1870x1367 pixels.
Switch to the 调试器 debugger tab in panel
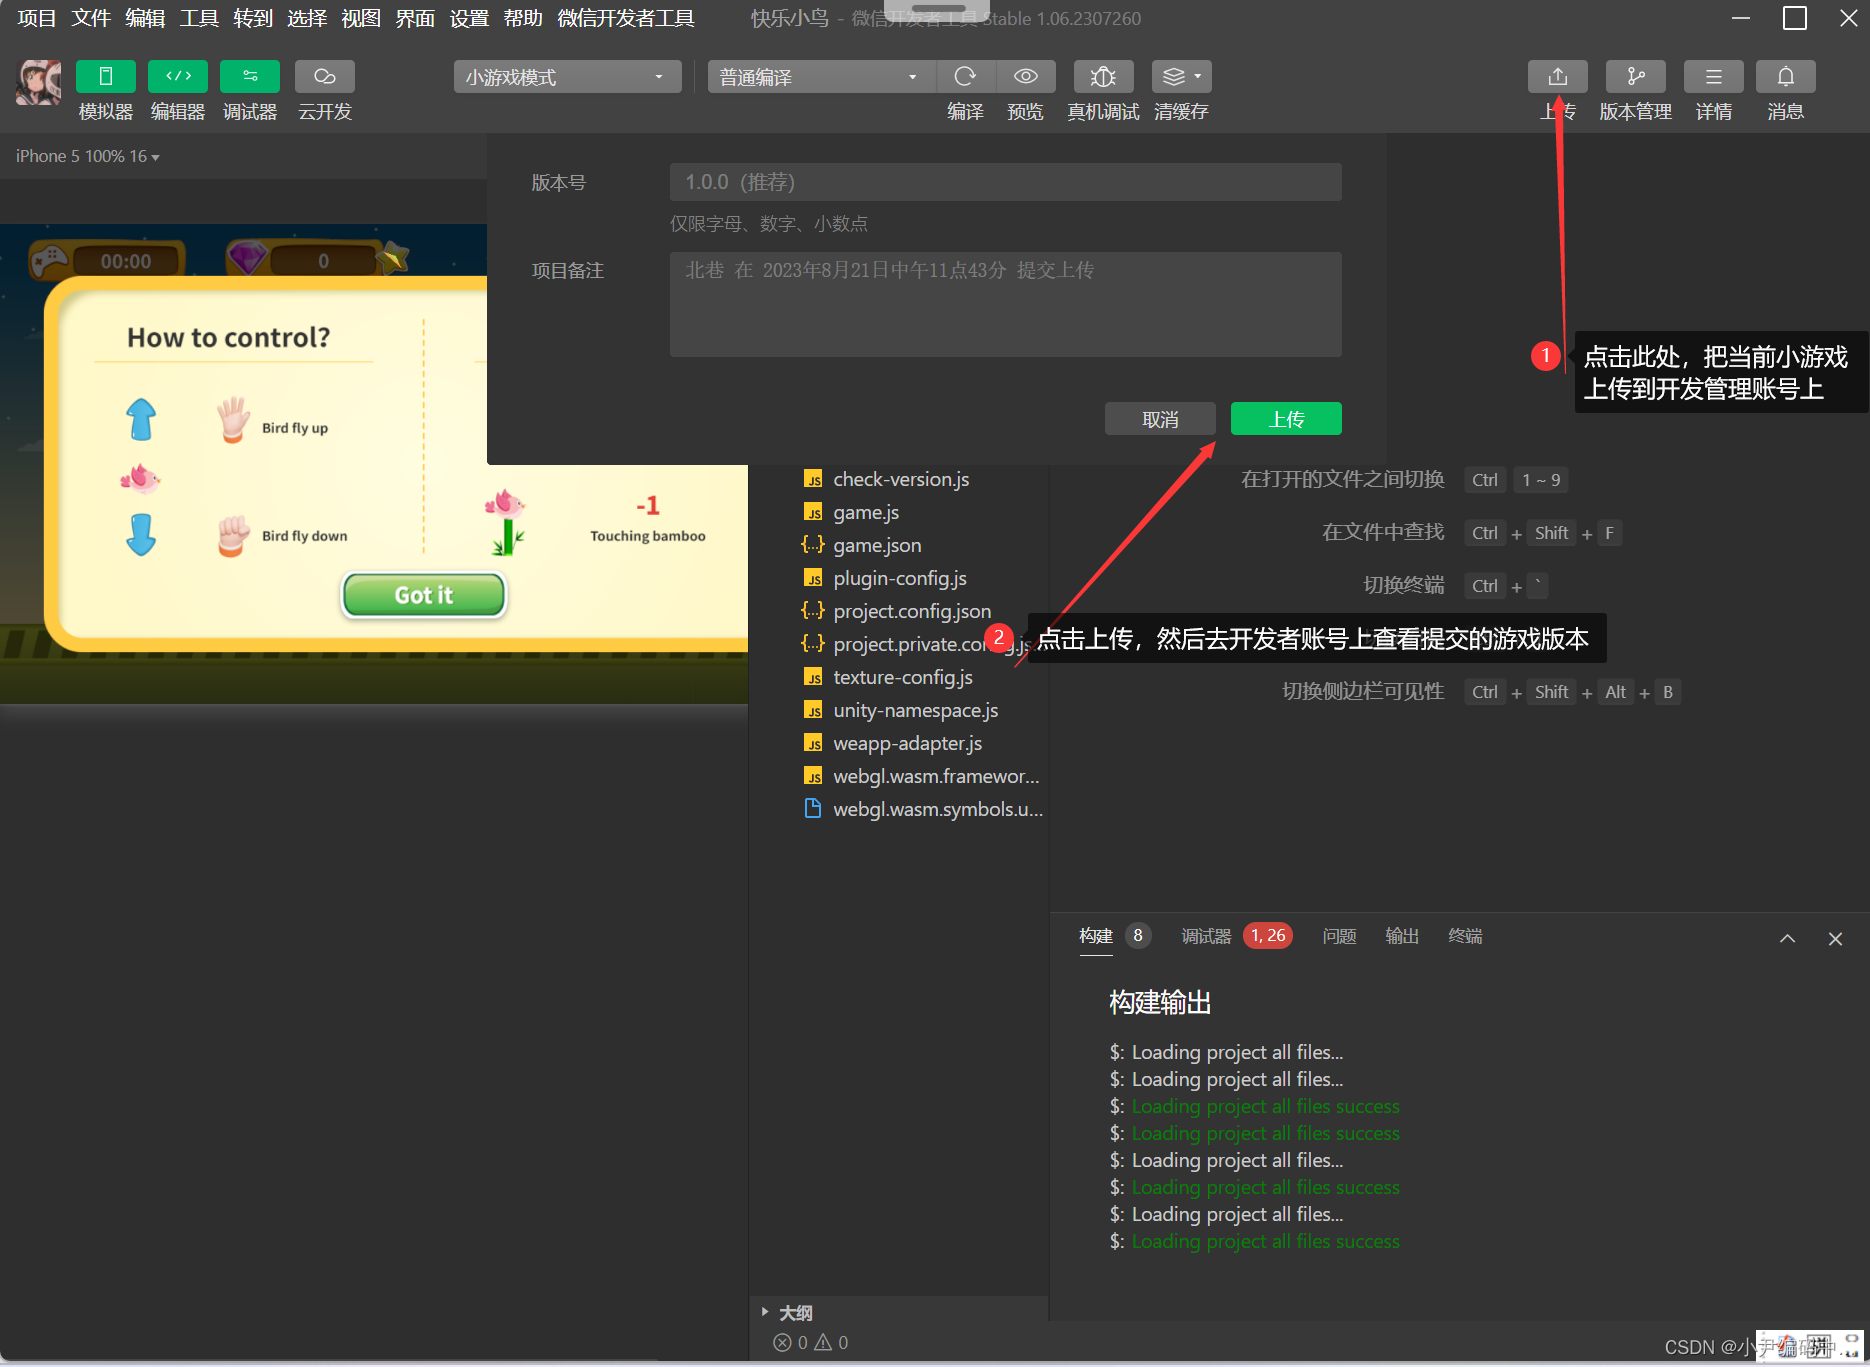1206,936
